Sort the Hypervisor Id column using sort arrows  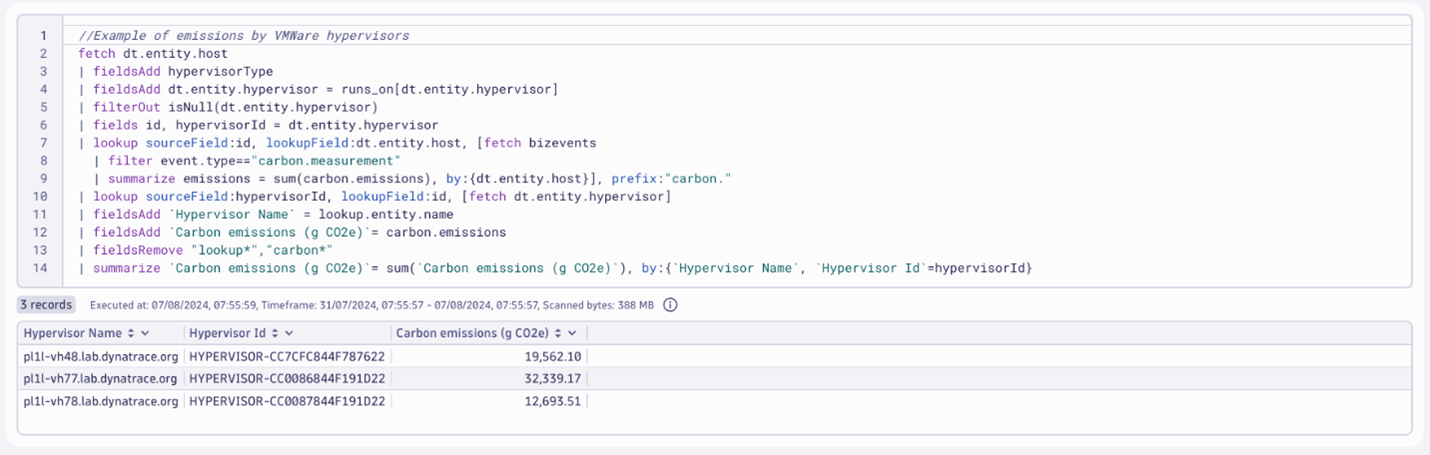pyautogui.click(x=274, y=333)
